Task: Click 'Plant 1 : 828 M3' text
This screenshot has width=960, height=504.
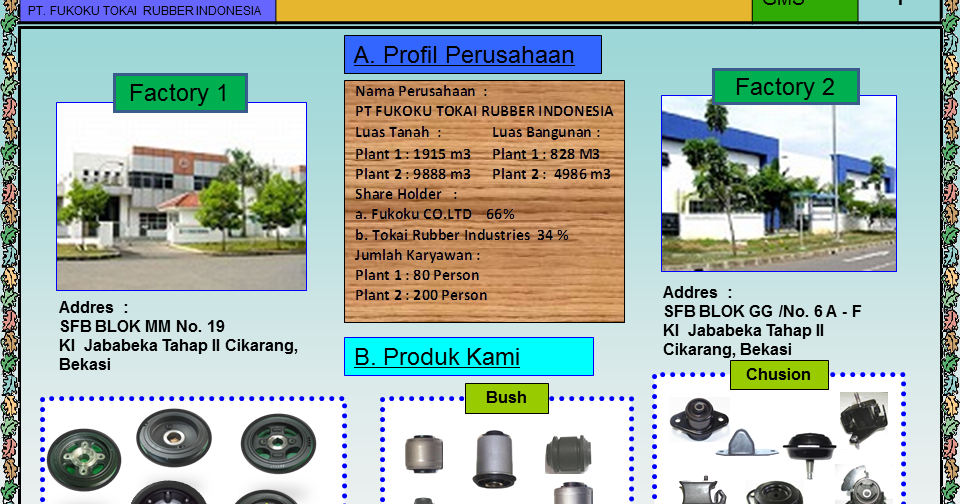Action: 546,154
